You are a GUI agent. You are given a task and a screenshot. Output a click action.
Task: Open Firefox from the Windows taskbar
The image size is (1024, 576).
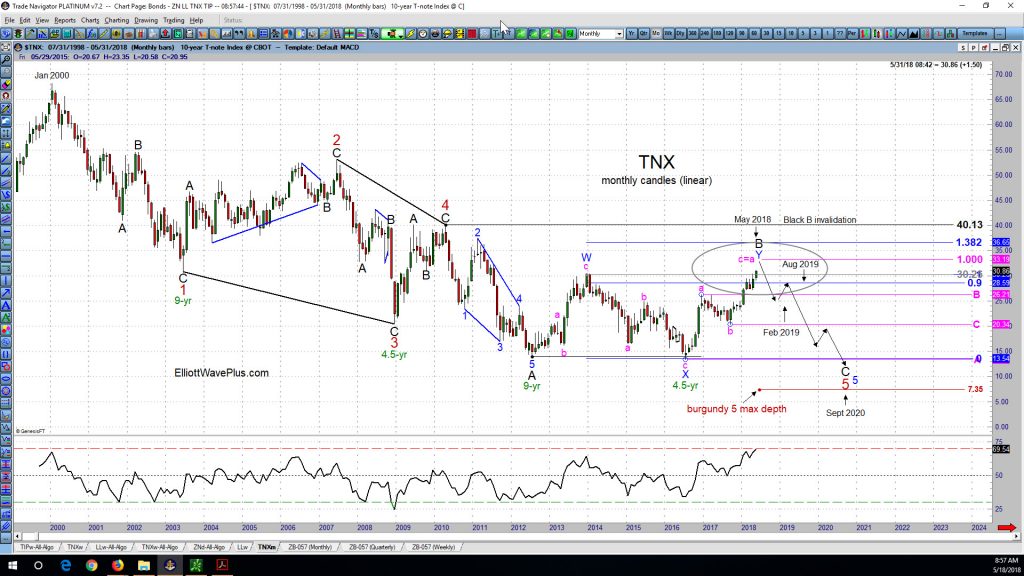click(118, 565)
